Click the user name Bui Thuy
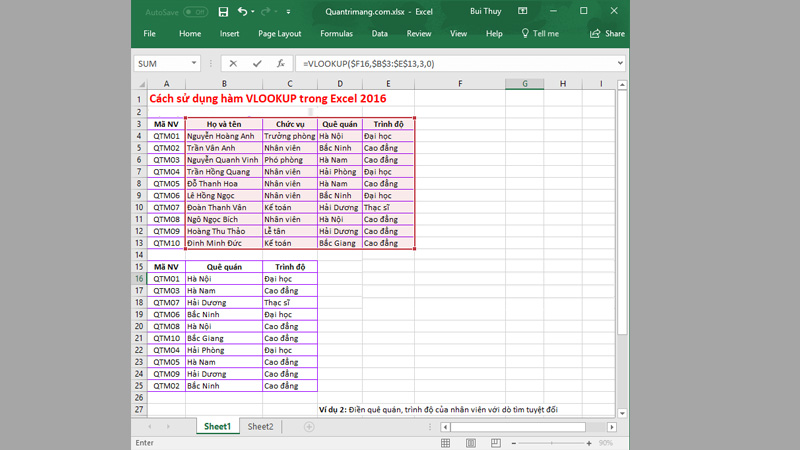 click(486, 11)
